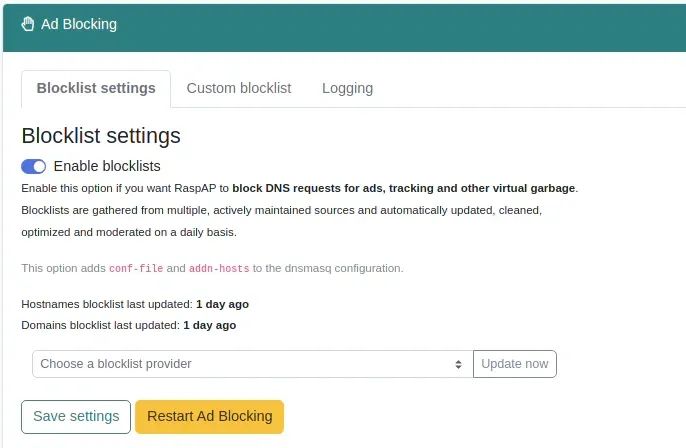
Task: Click the large Blocklist settings heading
Action: tap(101, 136)
